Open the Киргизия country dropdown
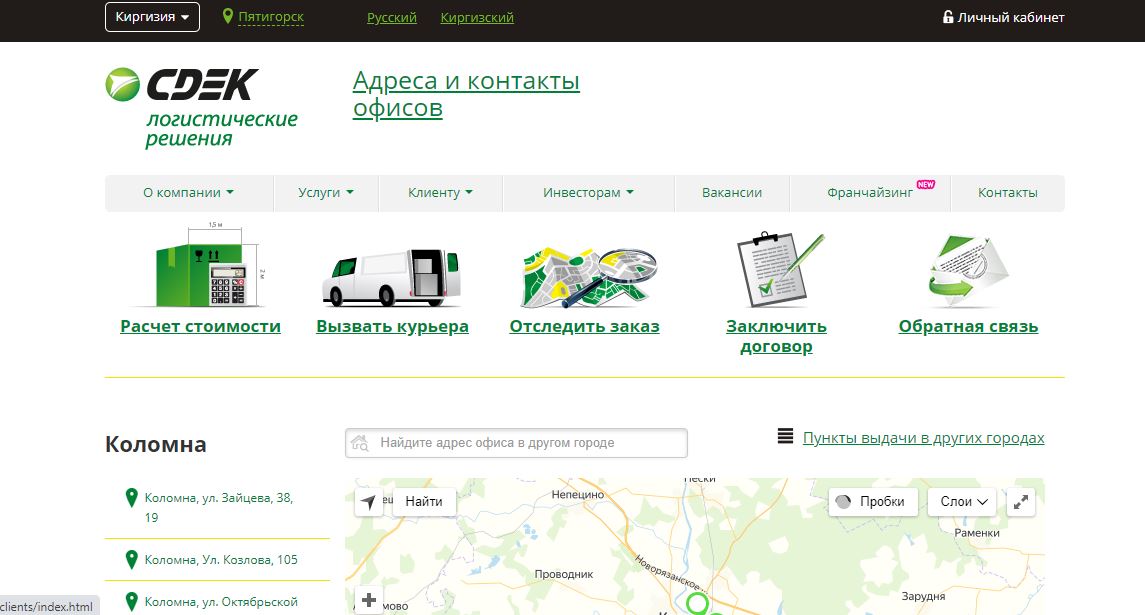 152,17
